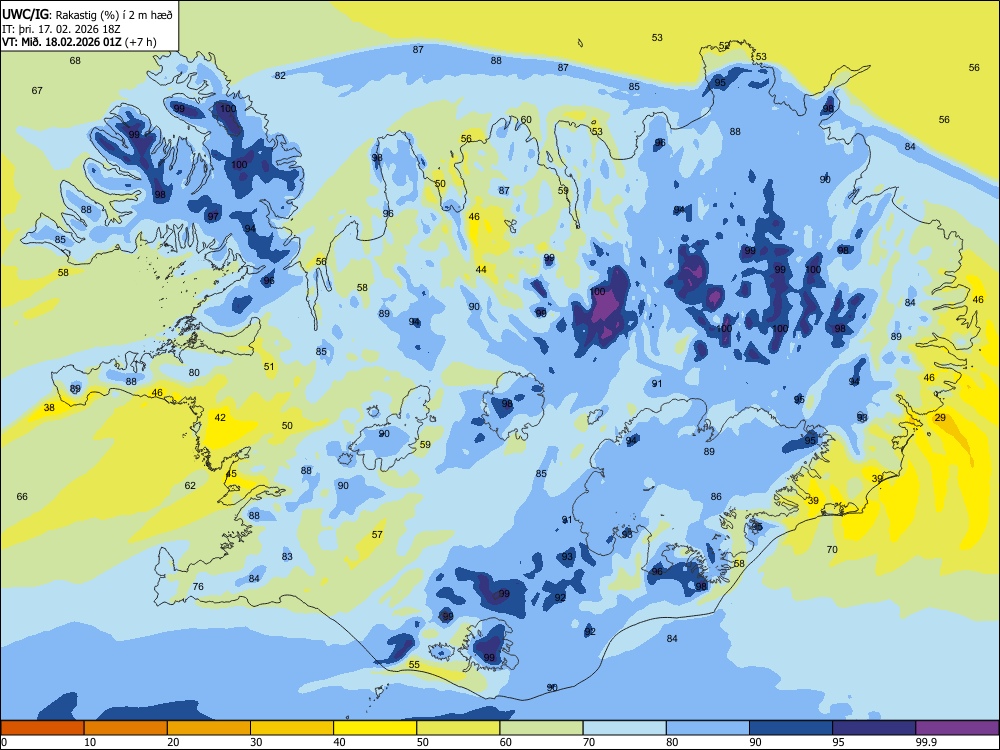
Task: Click the humidity value 83 on the map
Action: tap(287, 557)
